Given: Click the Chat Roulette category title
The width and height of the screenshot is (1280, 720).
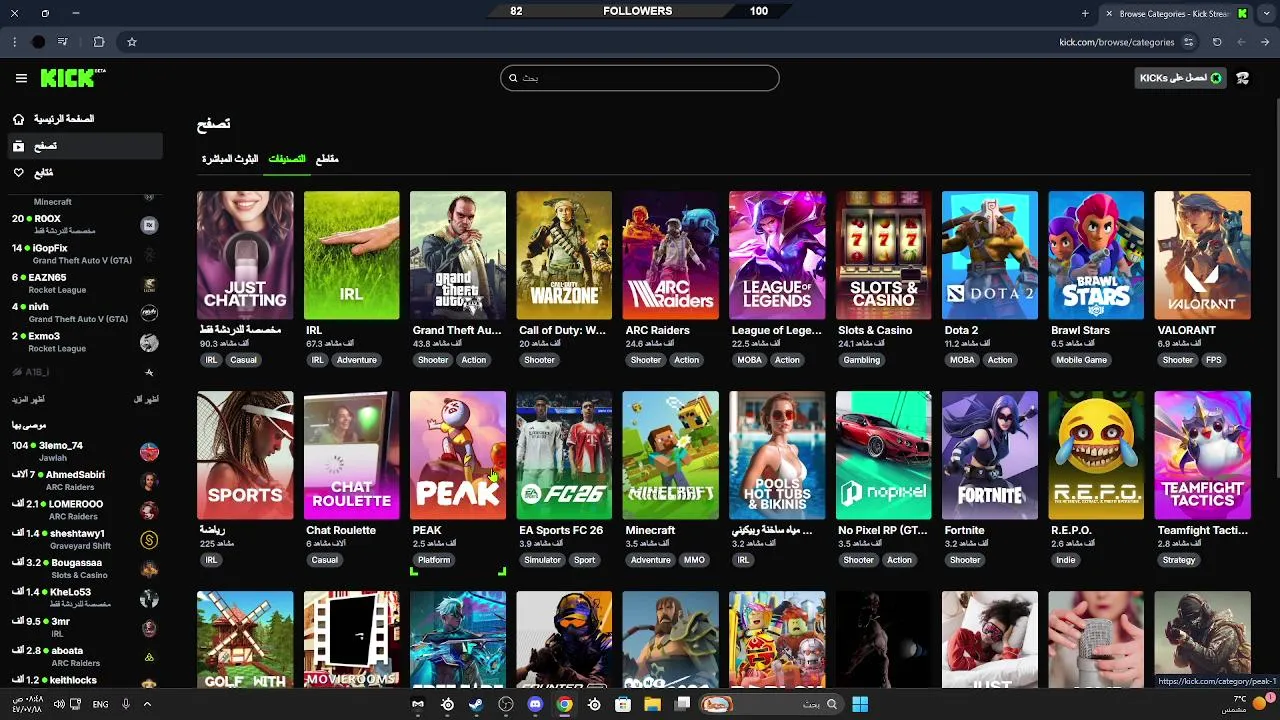Looking at the screenshot, I should (x=341, y=530).
